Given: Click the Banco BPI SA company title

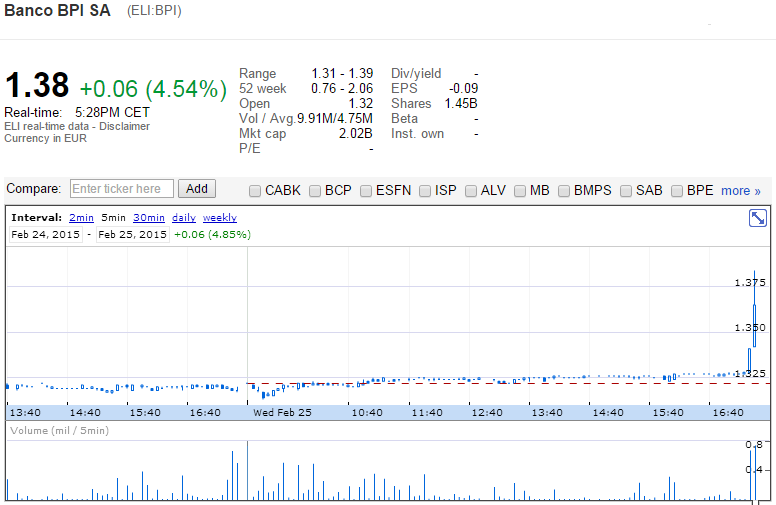Looking at the screenshot, I should (57, 10).
